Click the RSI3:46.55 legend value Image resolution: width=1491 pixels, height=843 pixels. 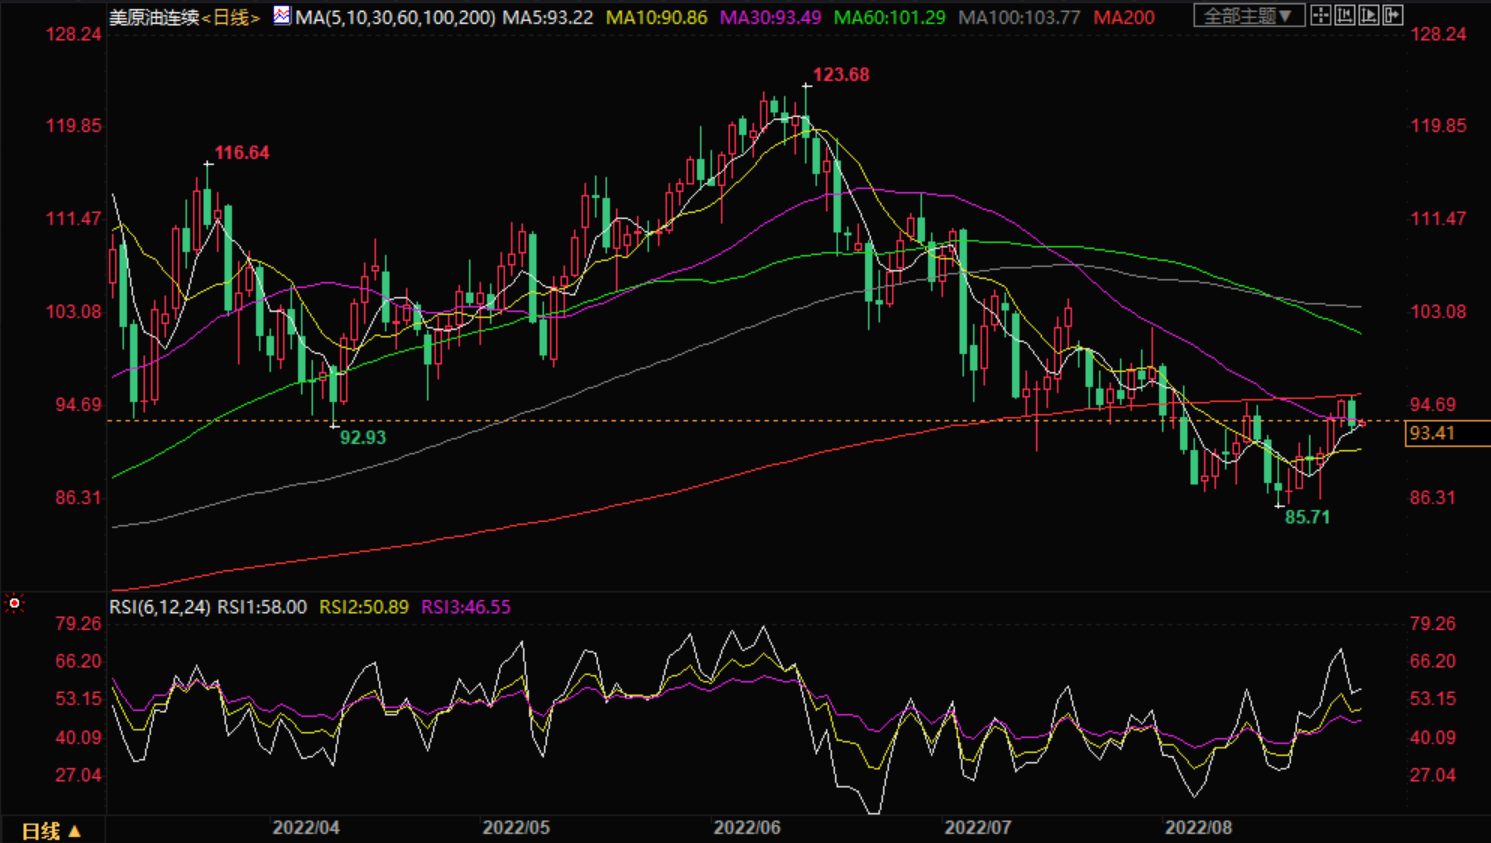tap(466, 607)
